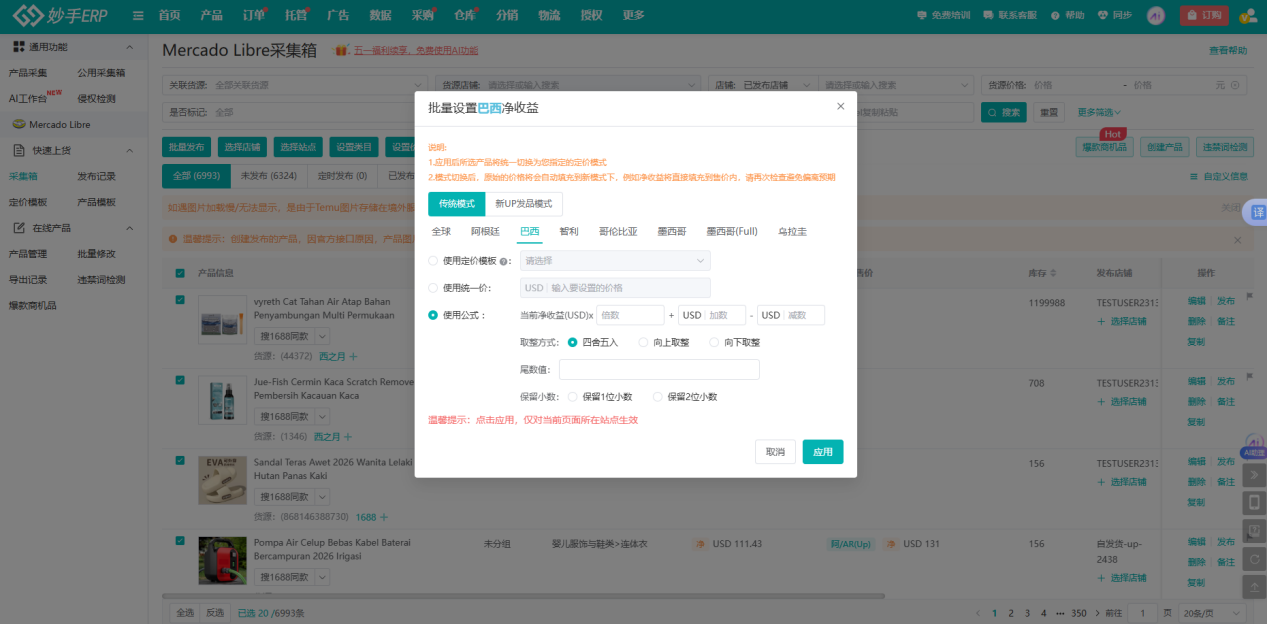Click the 妙手ERP logo
The image size is (1267, 624).
(x=62, y=15)
